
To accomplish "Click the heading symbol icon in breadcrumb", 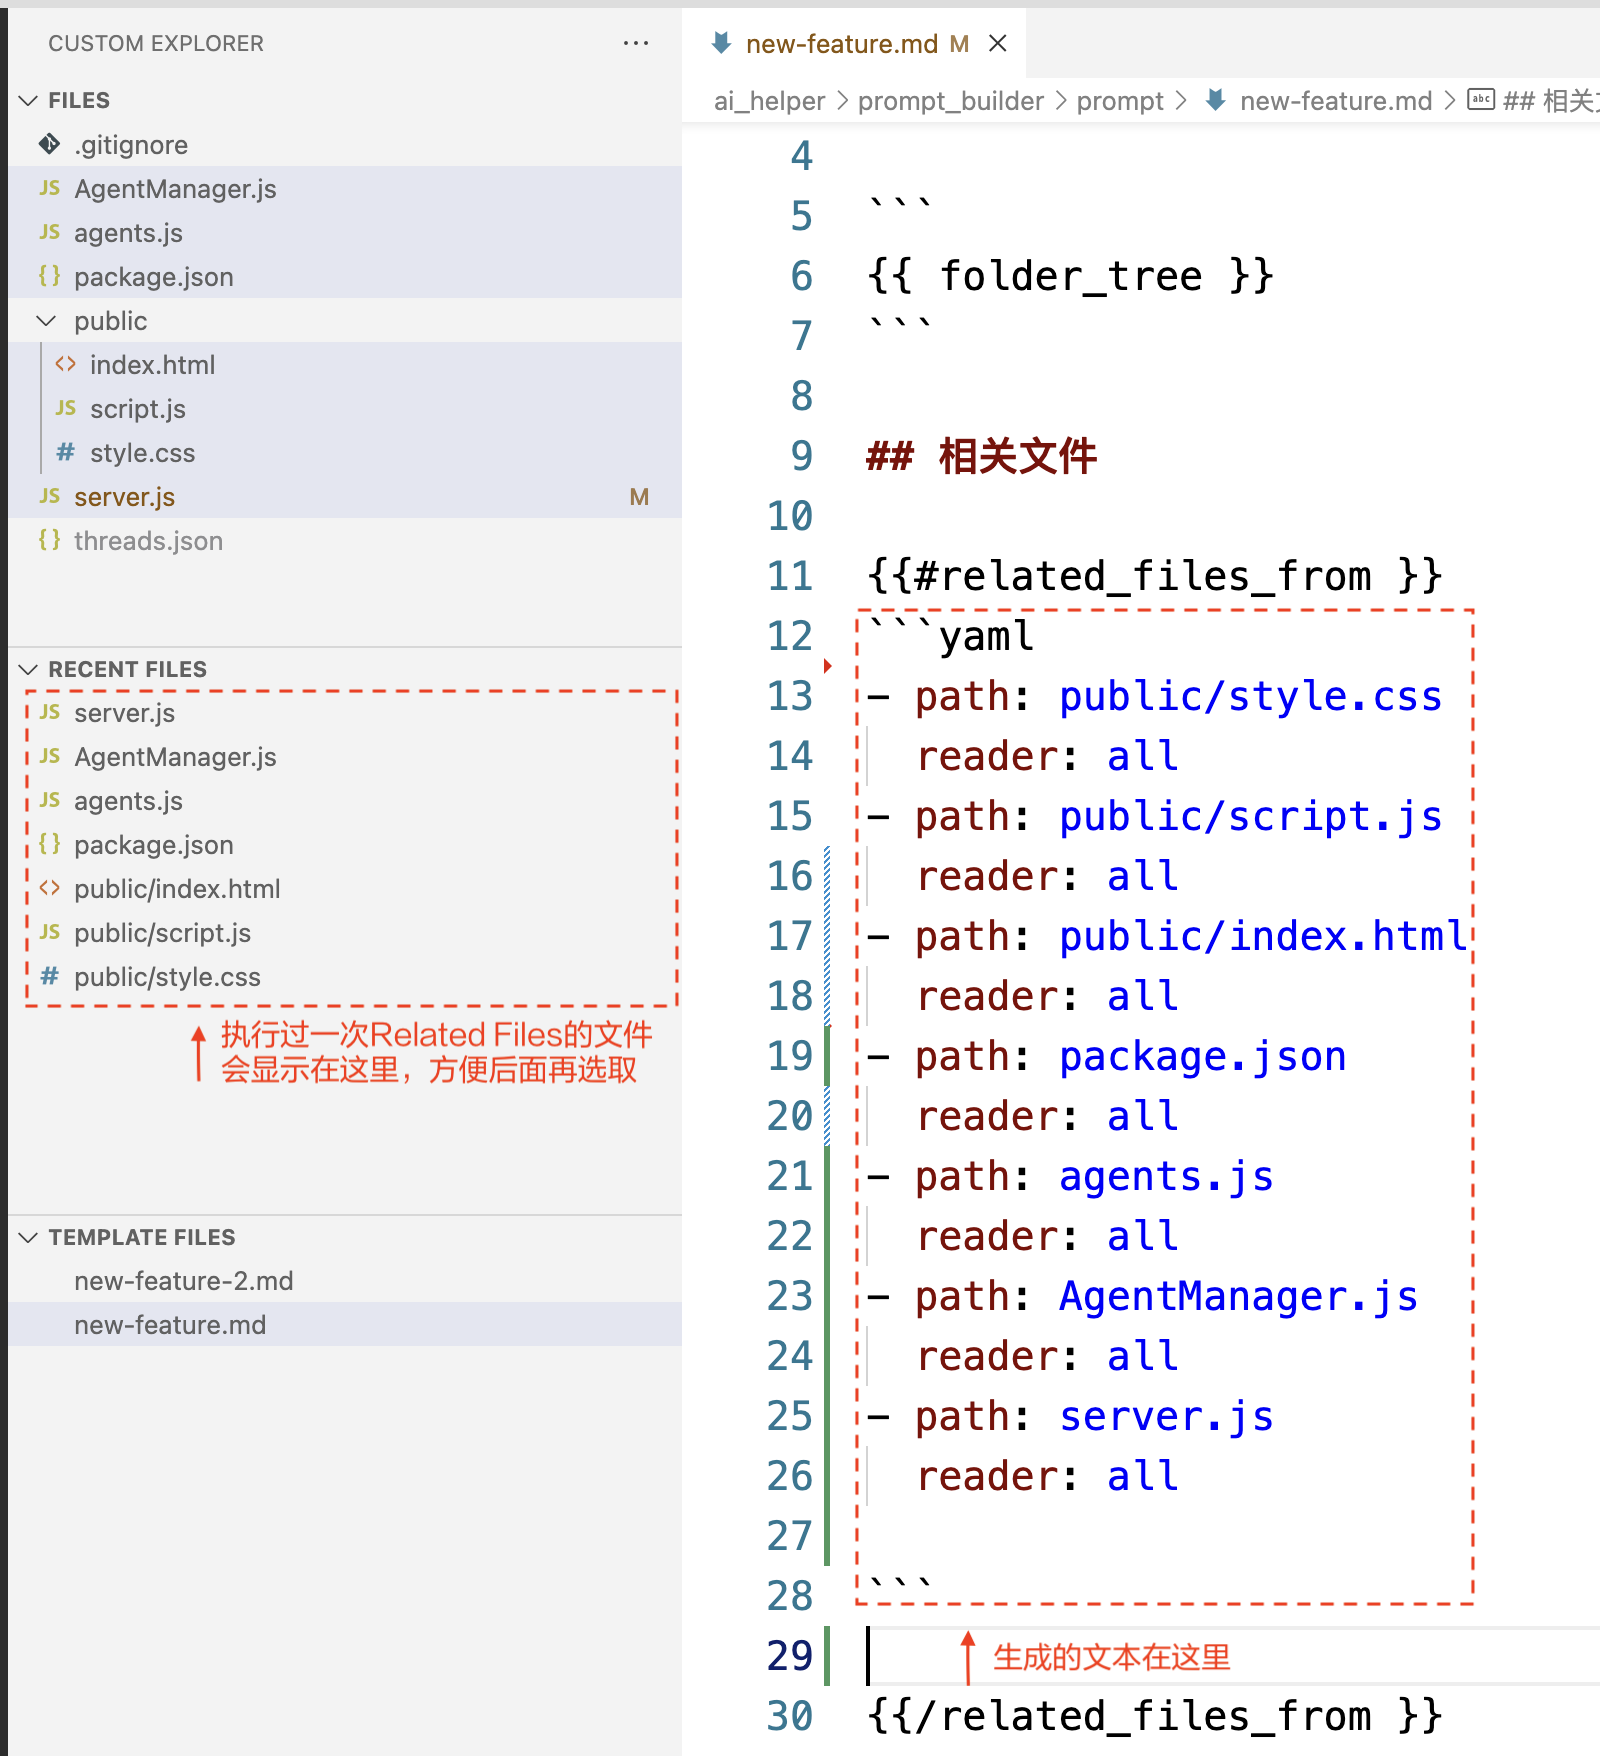I will click(x=1481, y=99).
